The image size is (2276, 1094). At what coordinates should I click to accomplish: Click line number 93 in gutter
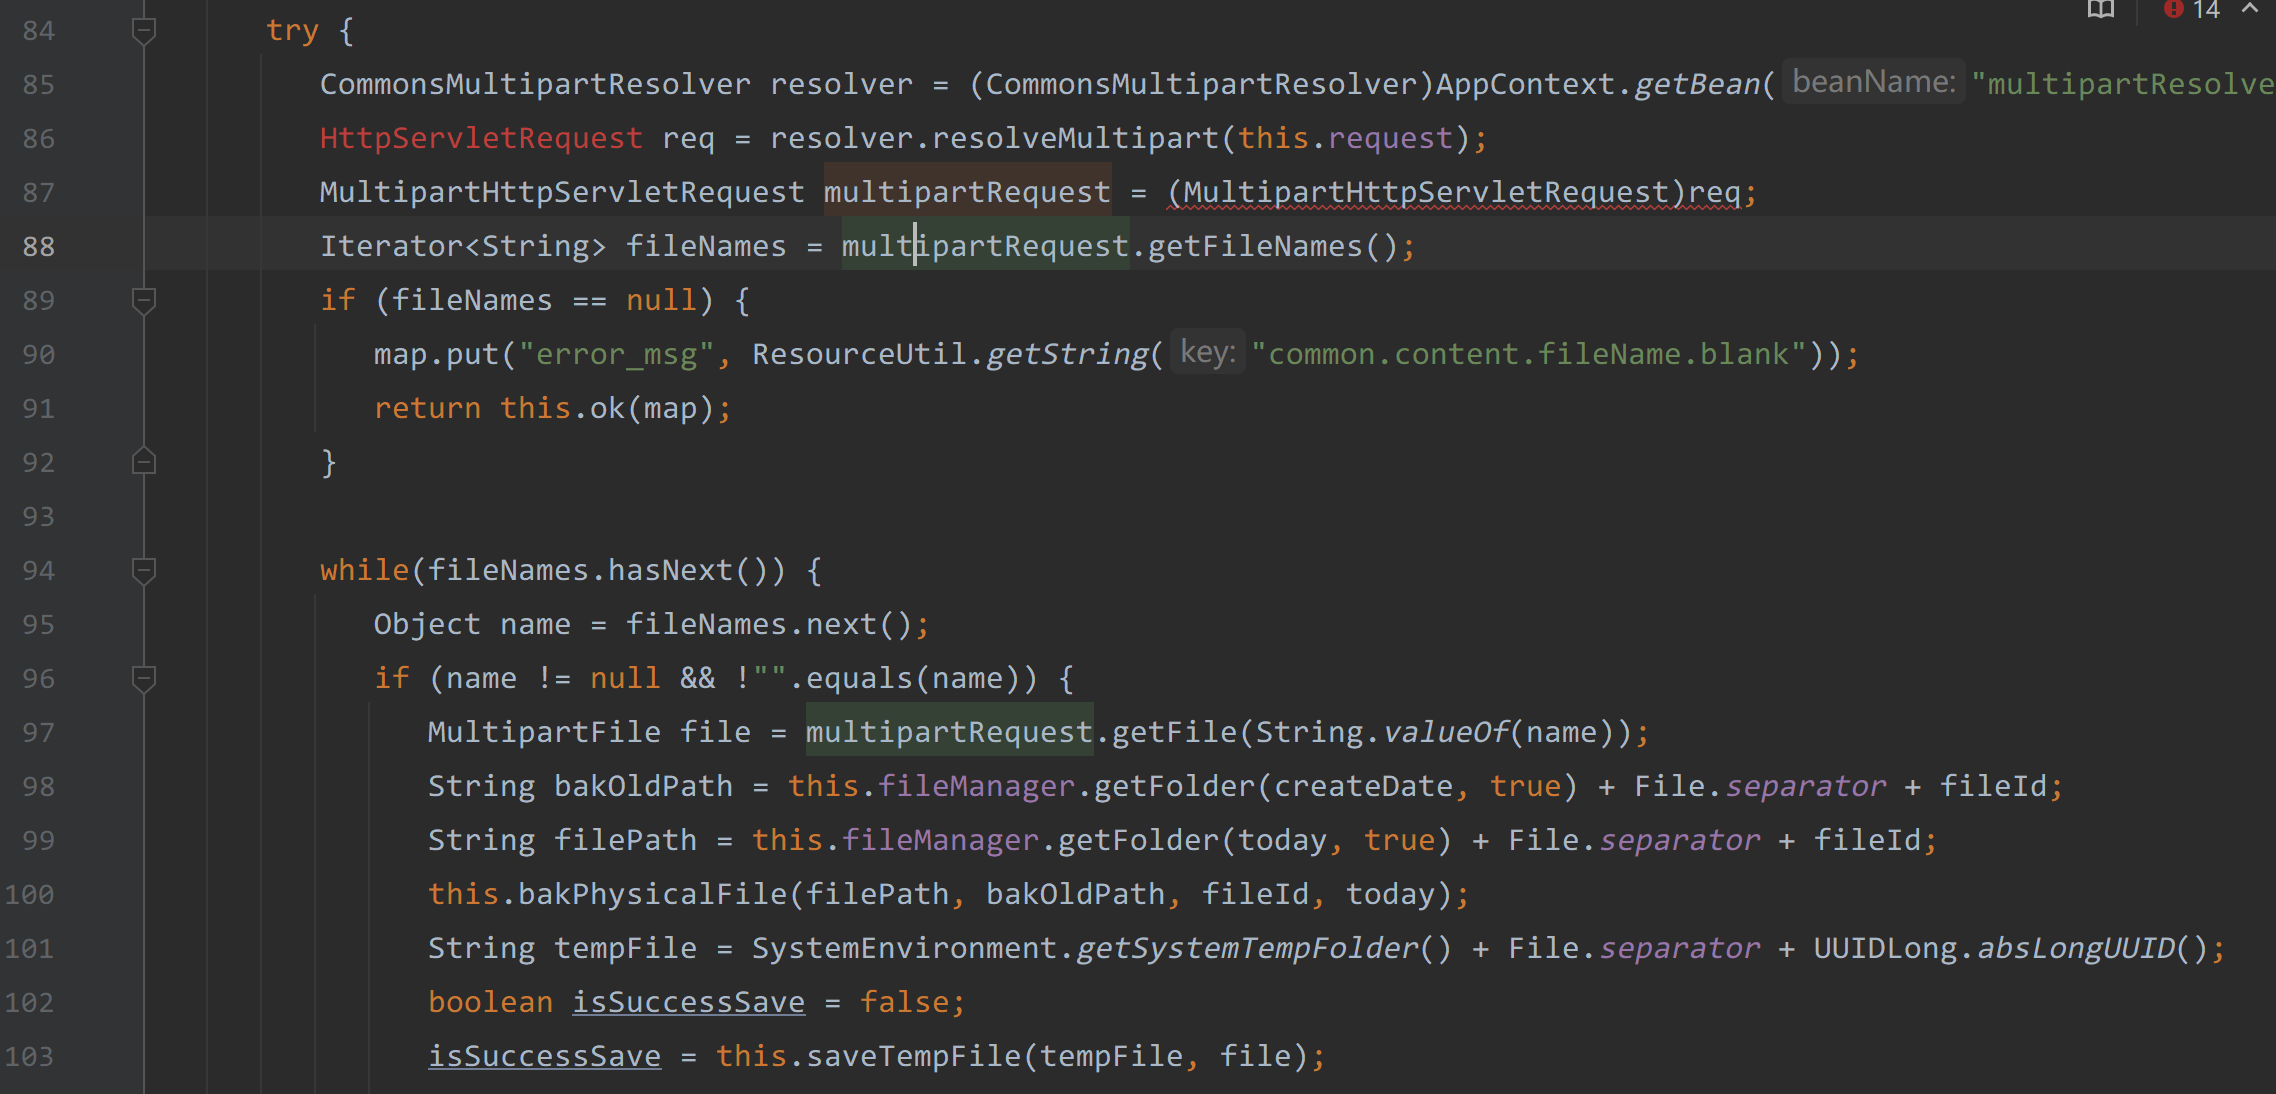click(x=38, y=516)
